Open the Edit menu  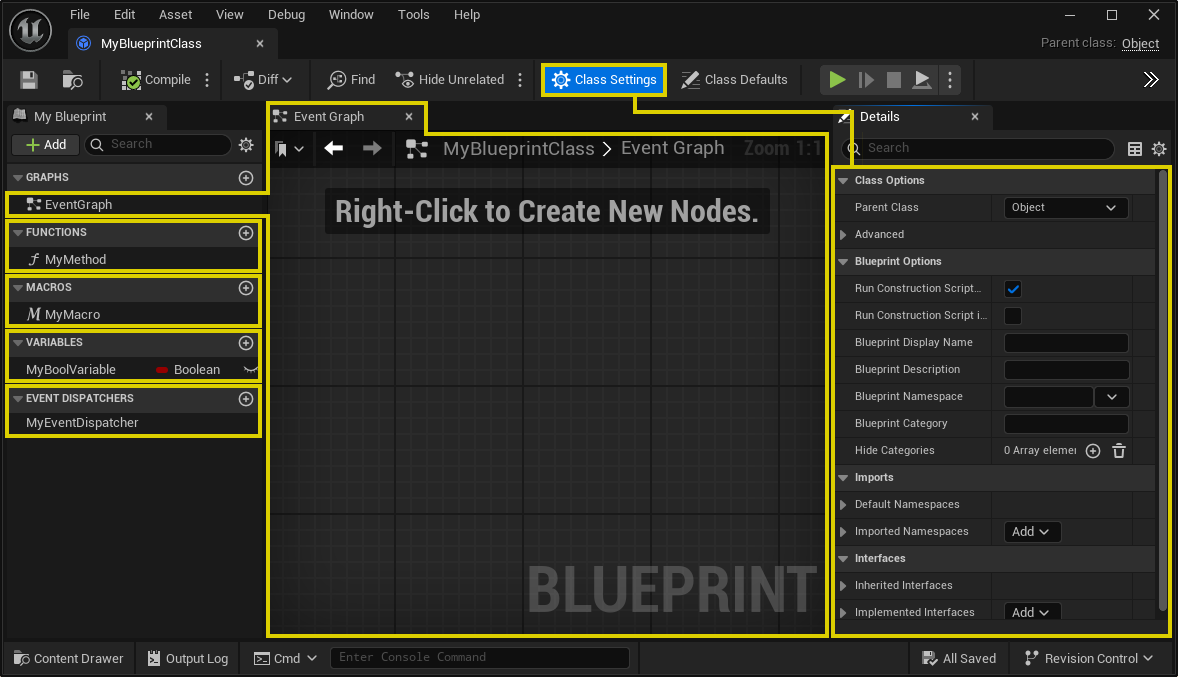point(124,14)
